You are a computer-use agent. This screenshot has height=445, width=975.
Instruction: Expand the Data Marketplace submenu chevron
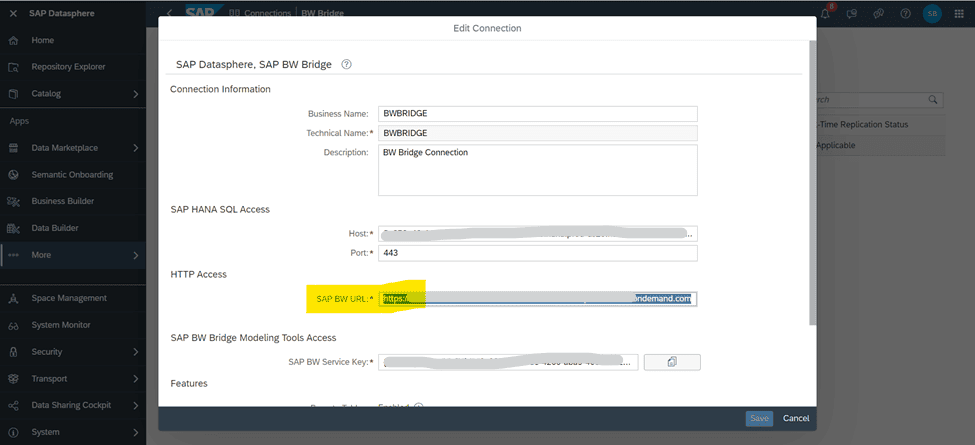tap(136, 148)
